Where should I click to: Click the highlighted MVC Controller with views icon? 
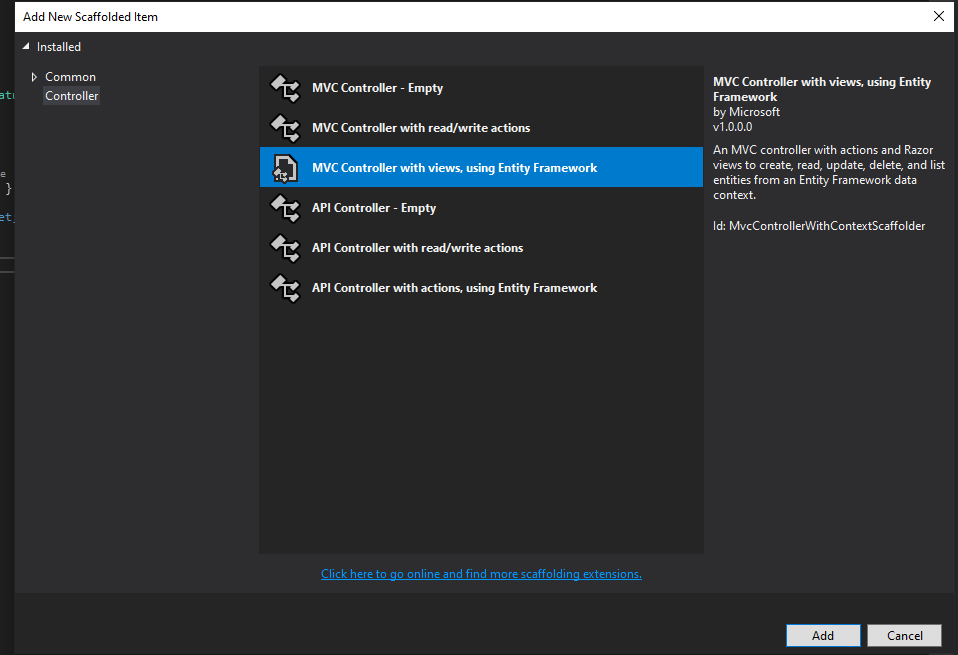coord(285,168)
